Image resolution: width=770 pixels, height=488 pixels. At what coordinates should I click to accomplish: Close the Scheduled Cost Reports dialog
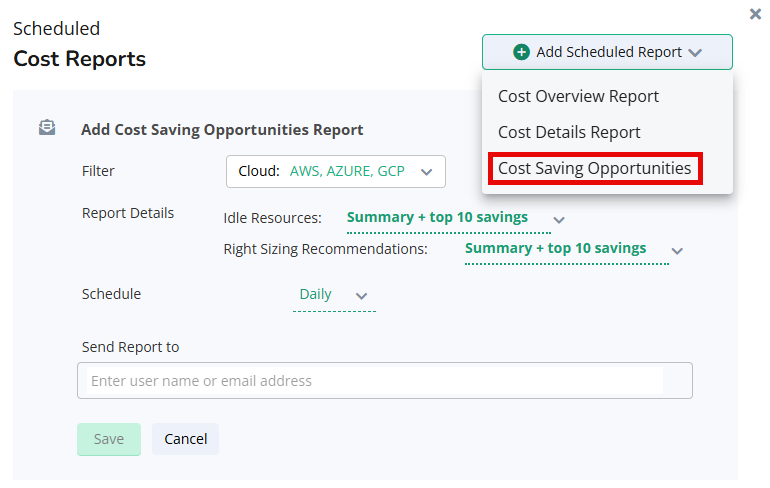click(755, 14)
